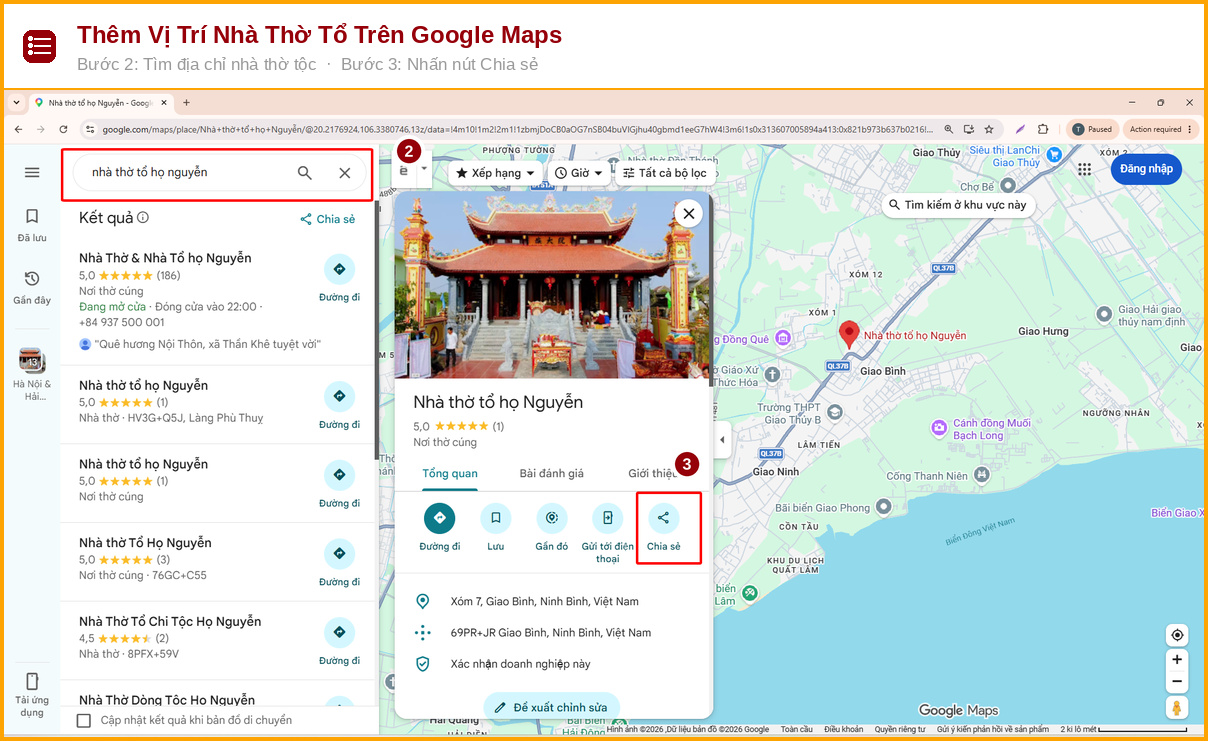
Task: Open the Giờ hours dropdown
Action: coord(579,173)
